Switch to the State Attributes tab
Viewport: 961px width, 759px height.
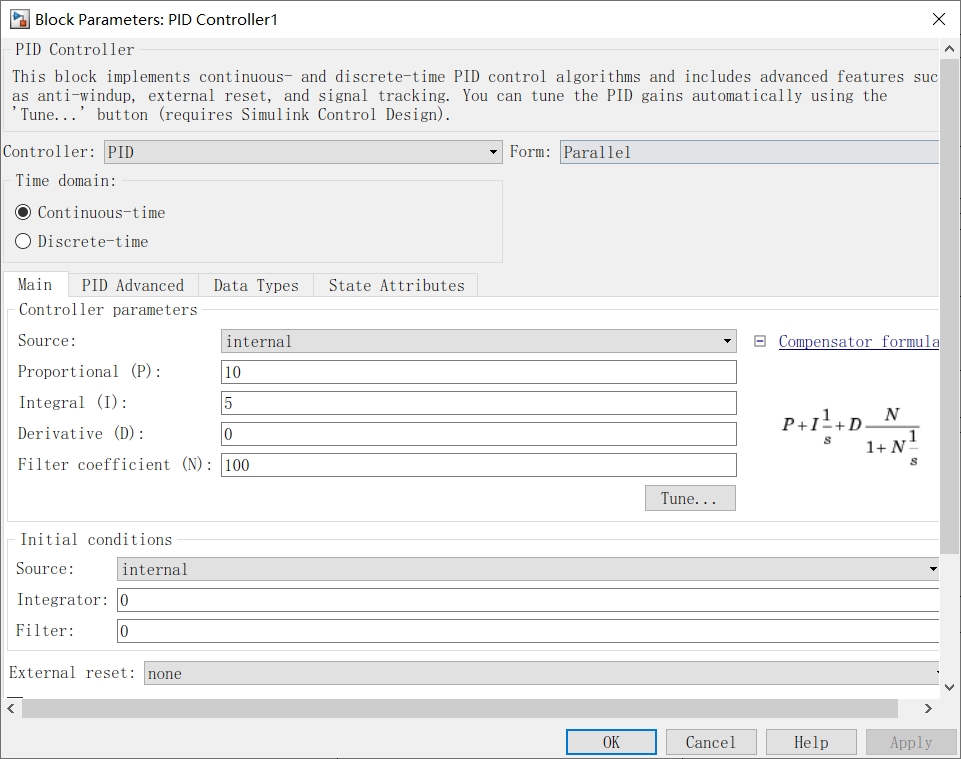tap(396, 285)
